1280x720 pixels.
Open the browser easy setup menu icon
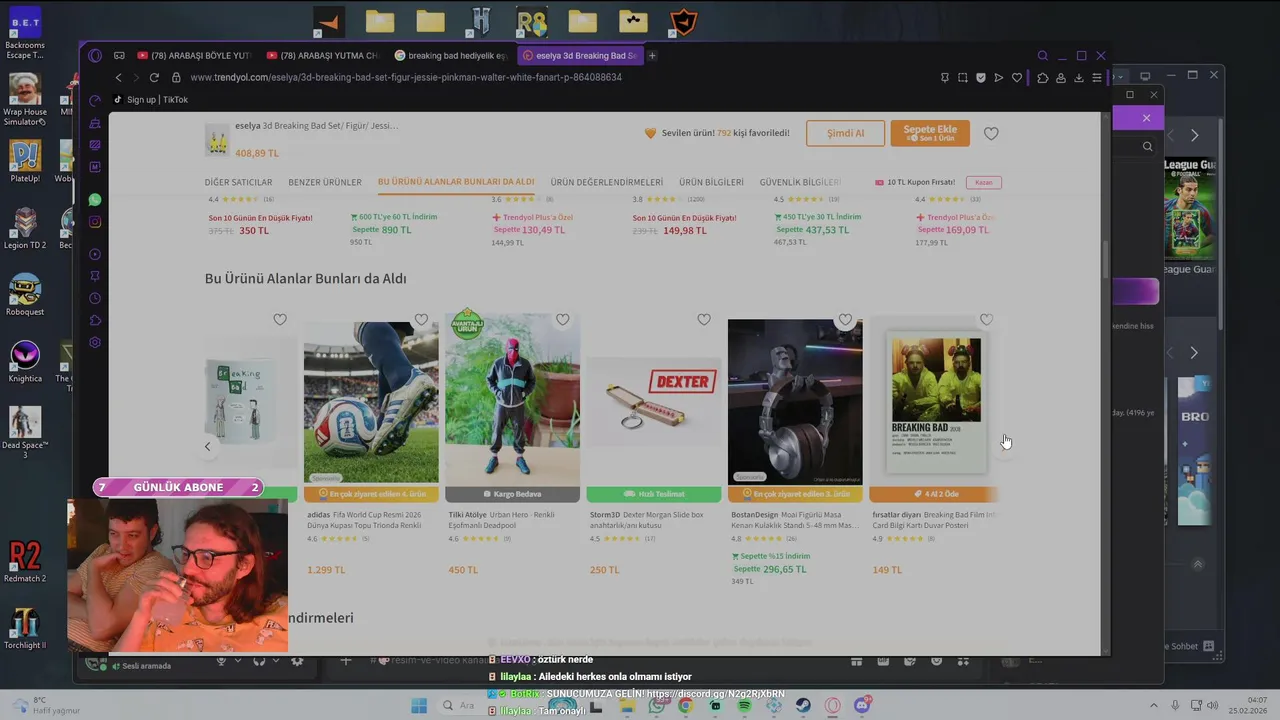tap(1097, 77)
